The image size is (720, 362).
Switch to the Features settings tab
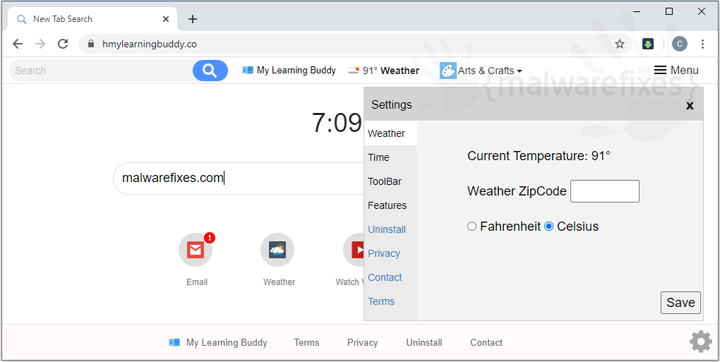pyautogui.click(x=390, y=205)
